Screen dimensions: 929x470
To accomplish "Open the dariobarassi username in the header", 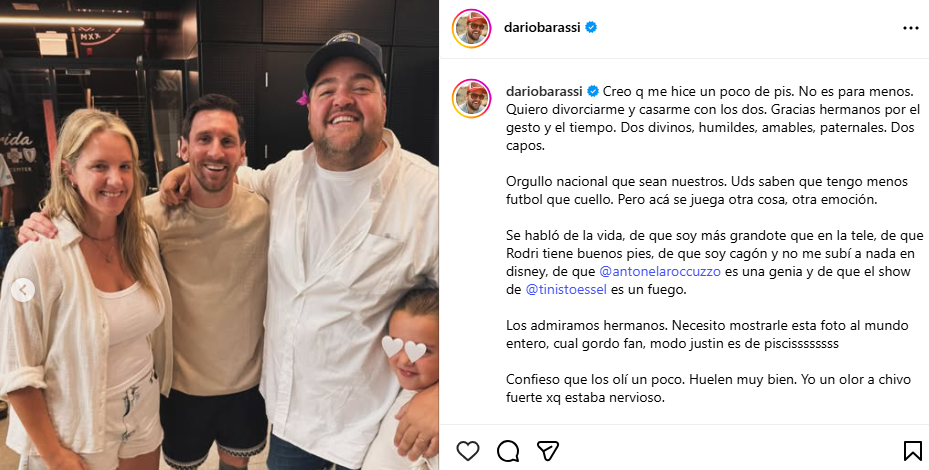I will (542, 27).
